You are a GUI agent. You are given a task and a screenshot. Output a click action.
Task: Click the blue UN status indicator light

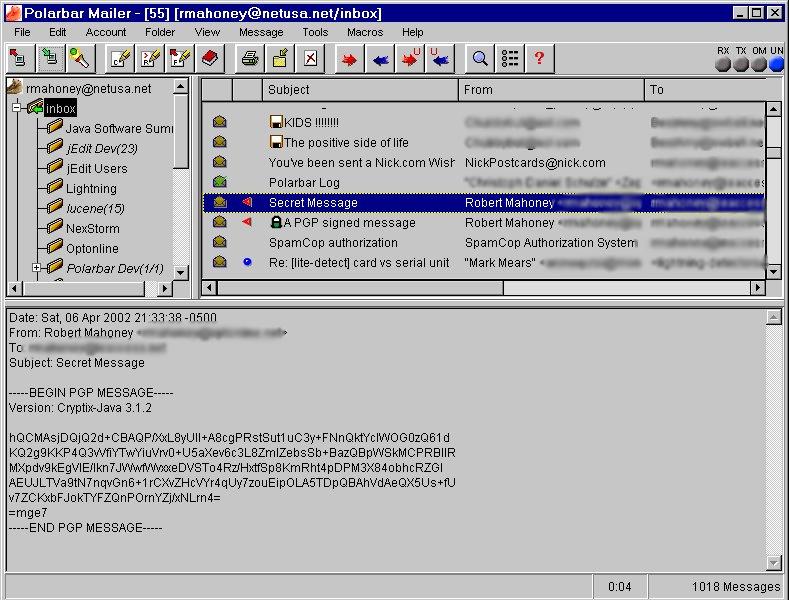(776, 65)
